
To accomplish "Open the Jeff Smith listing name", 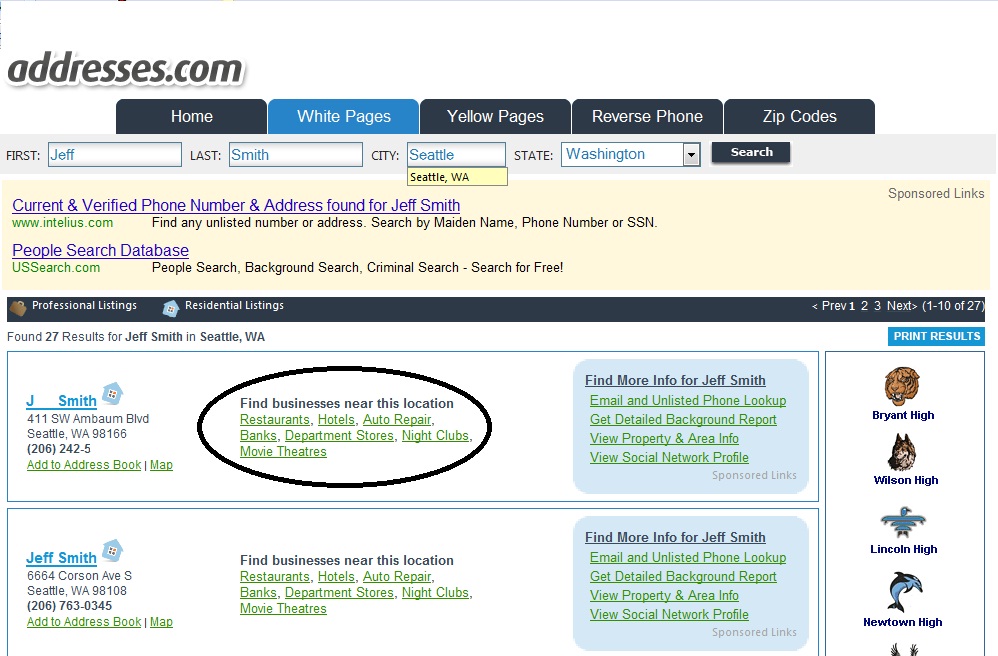I will tap(61, 558).
